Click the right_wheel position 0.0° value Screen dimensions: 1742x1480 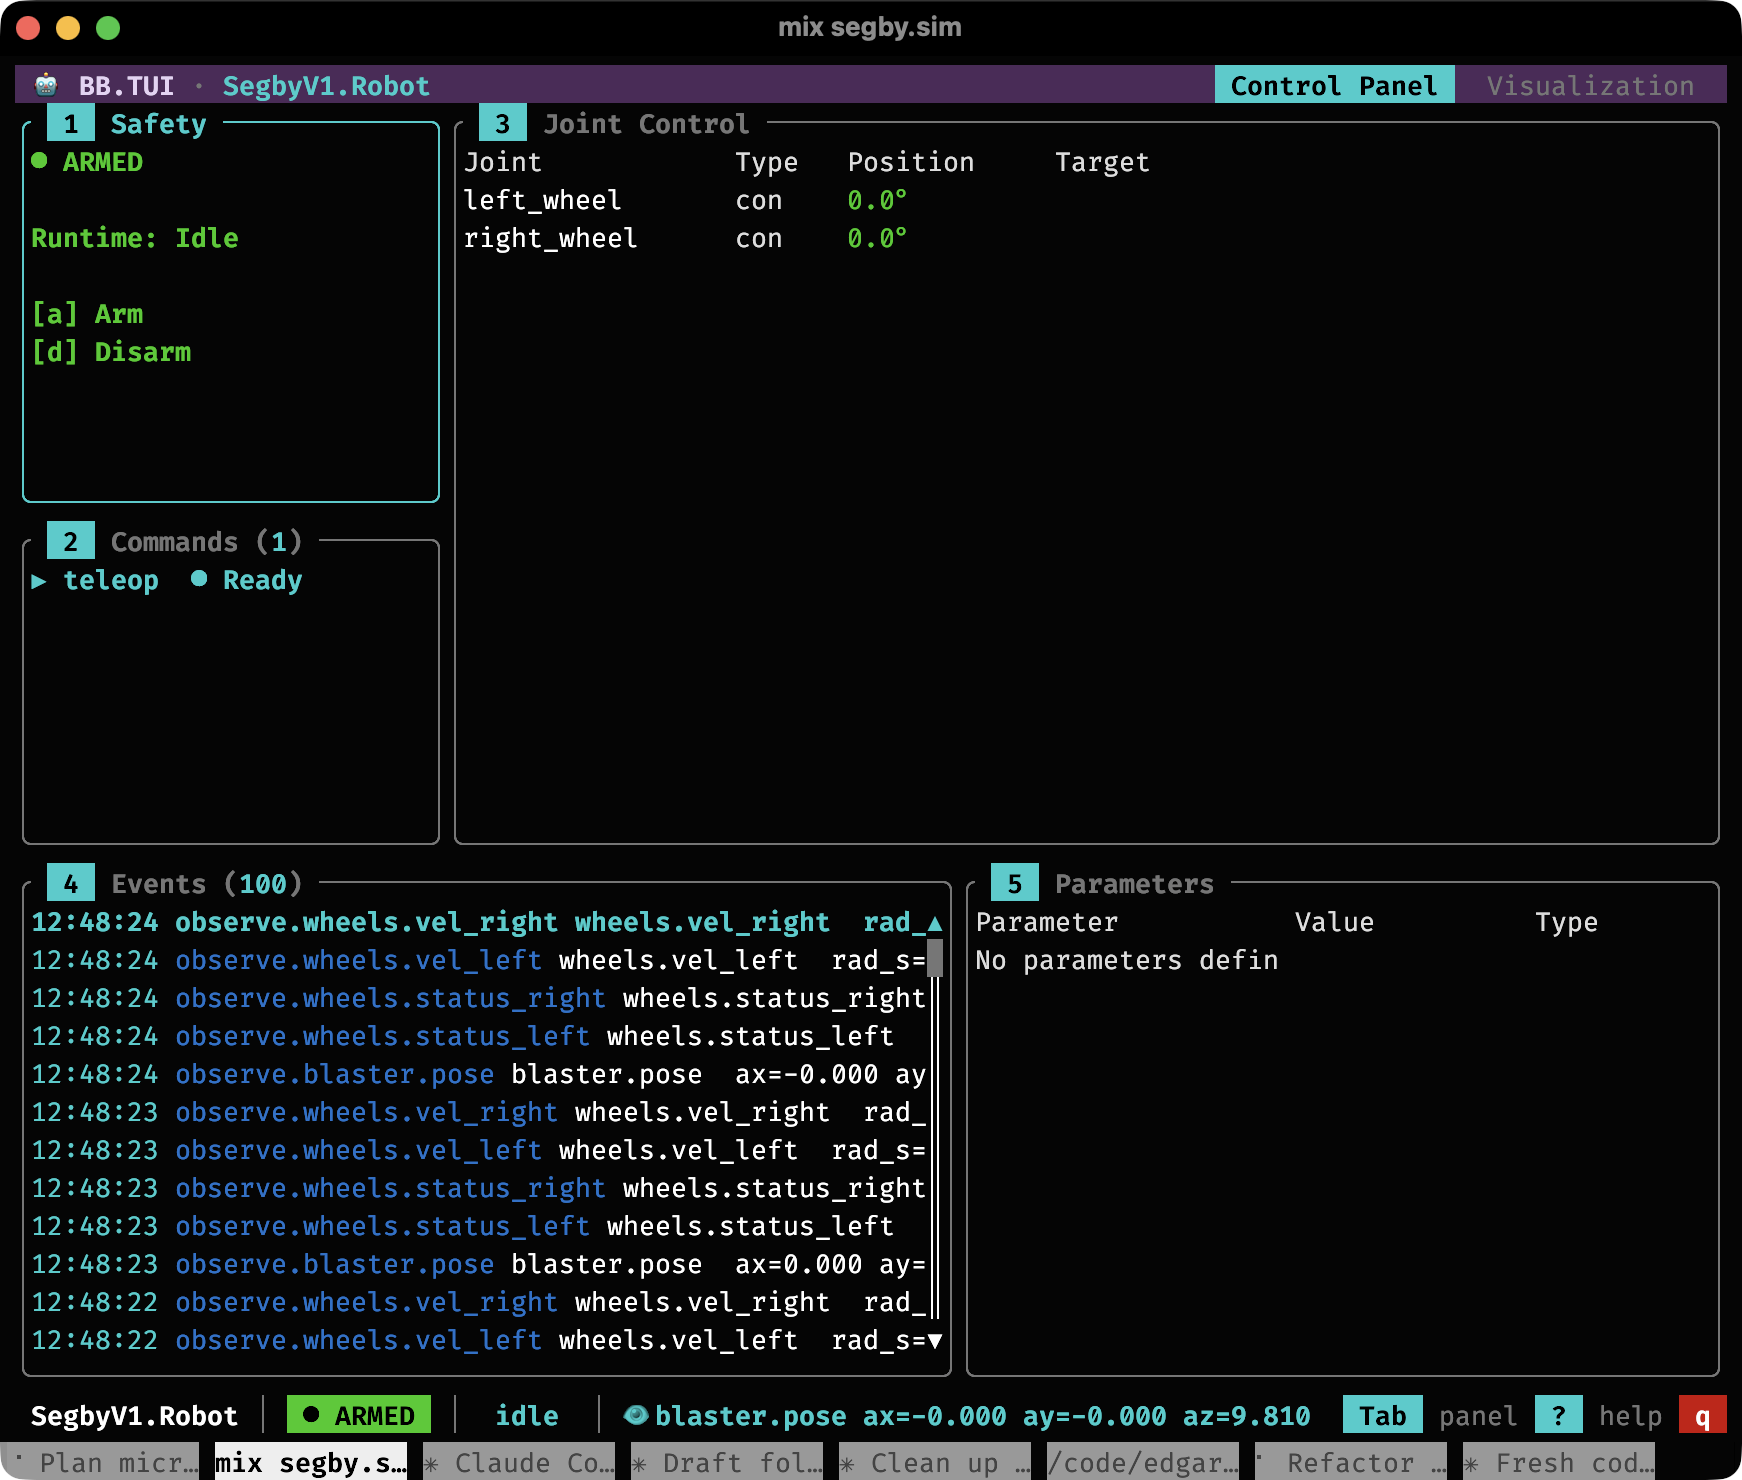877,238
